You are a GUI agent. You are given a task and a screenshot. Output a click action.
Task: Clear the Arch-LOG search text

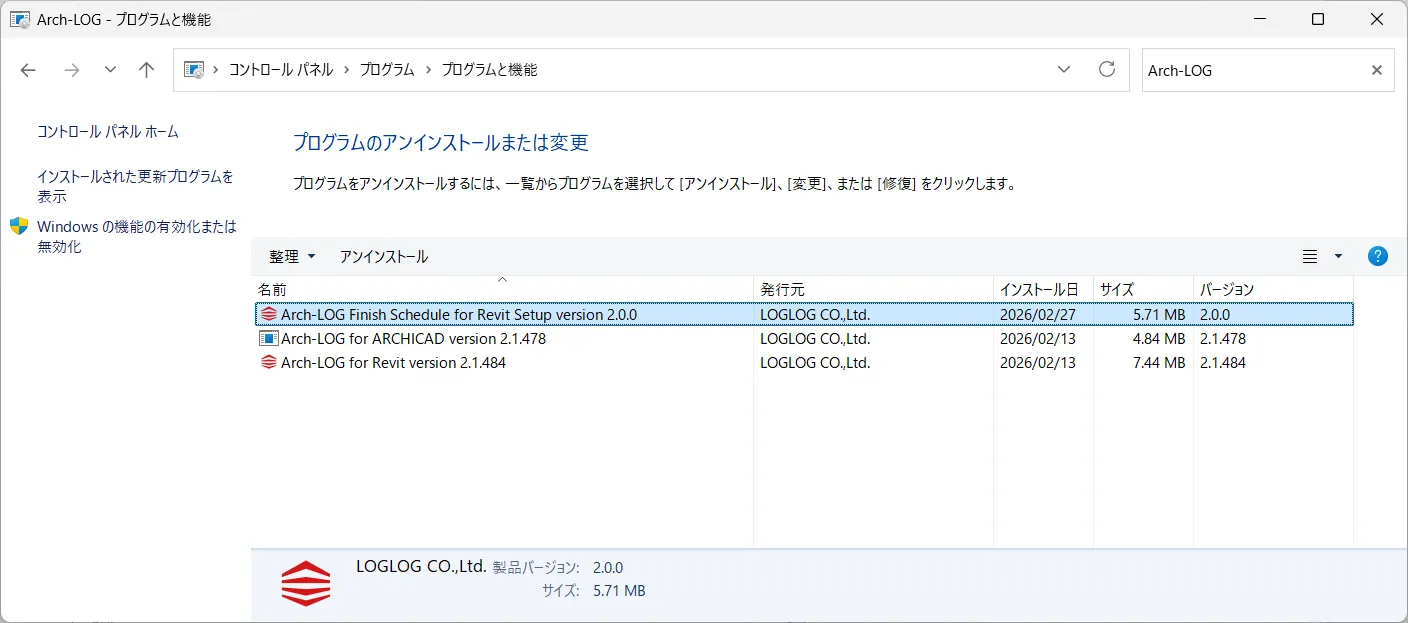1377,70
